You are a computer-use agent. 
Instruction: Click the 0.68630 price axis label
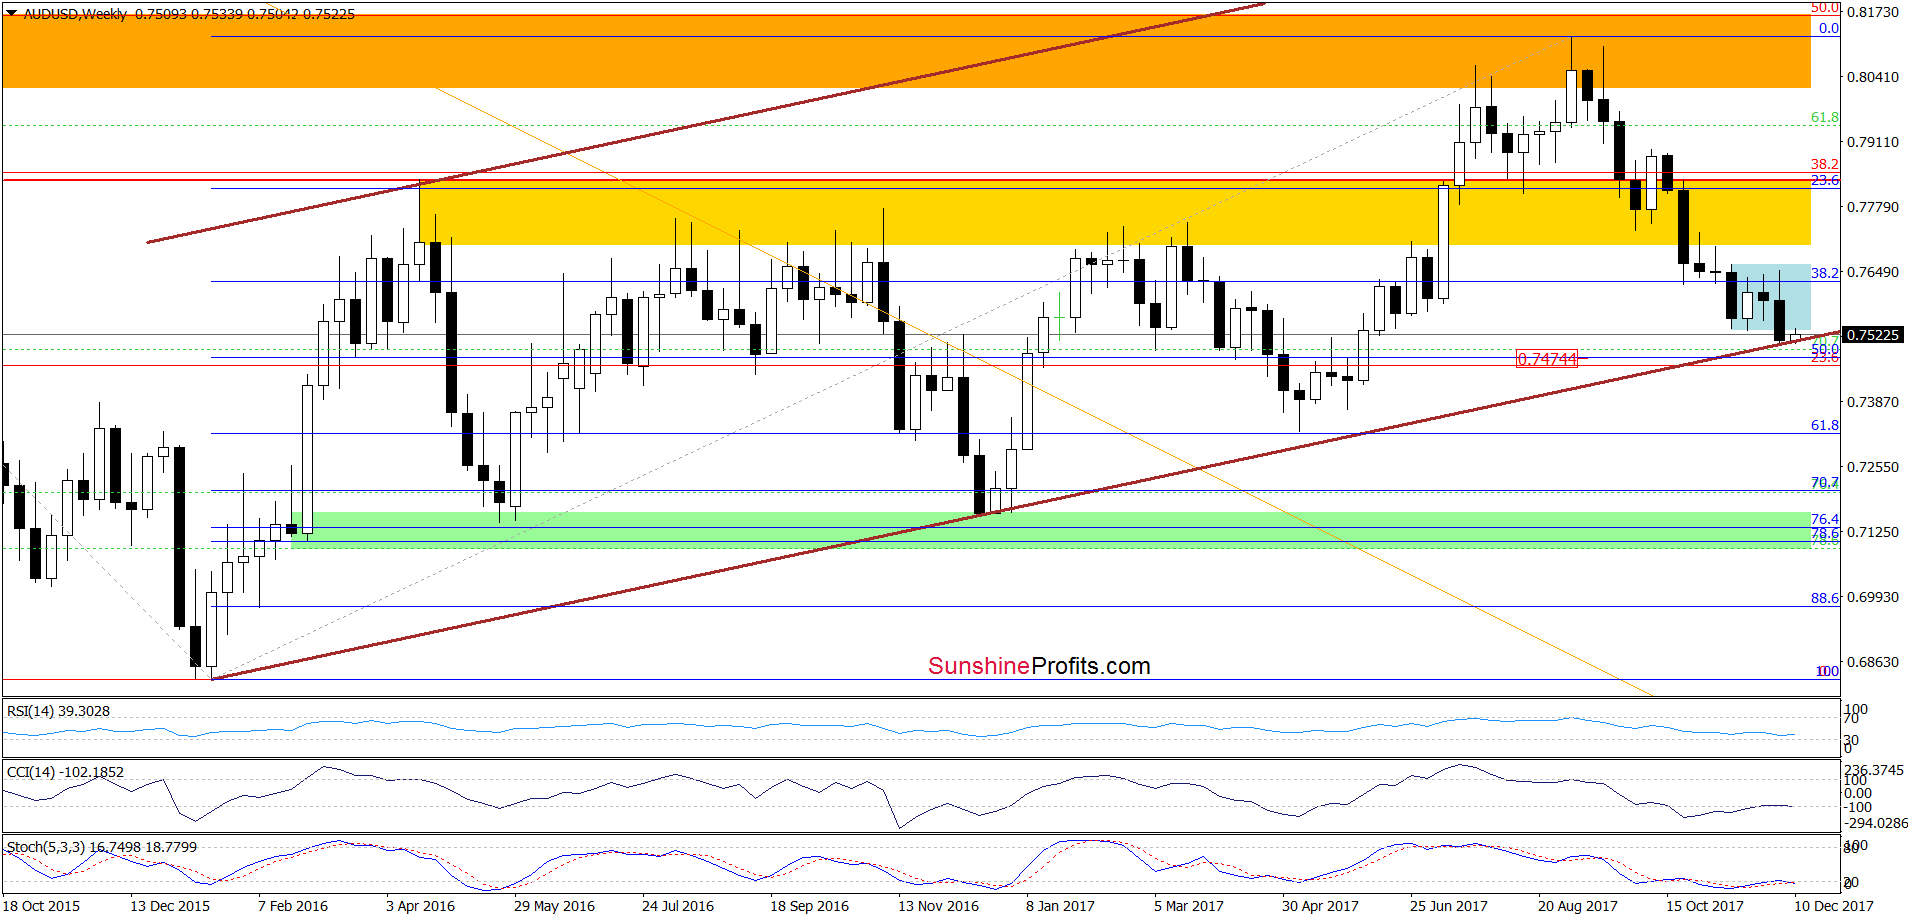[x=1872, y=662]
